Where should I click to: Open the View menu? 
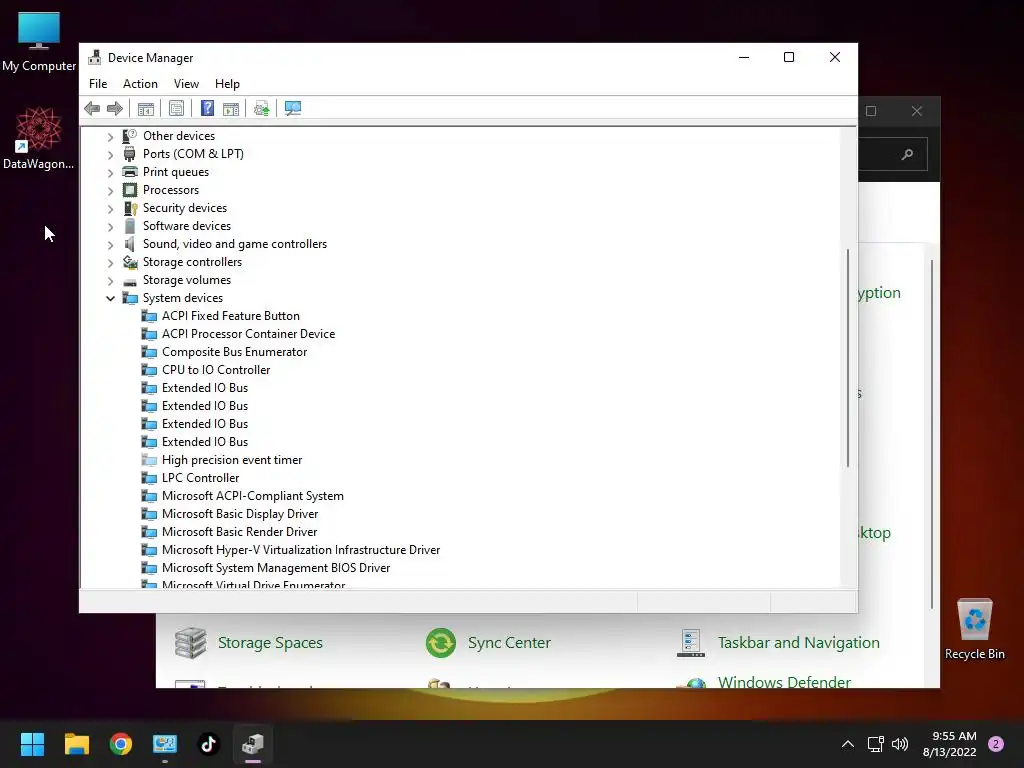tap(186, 84)
